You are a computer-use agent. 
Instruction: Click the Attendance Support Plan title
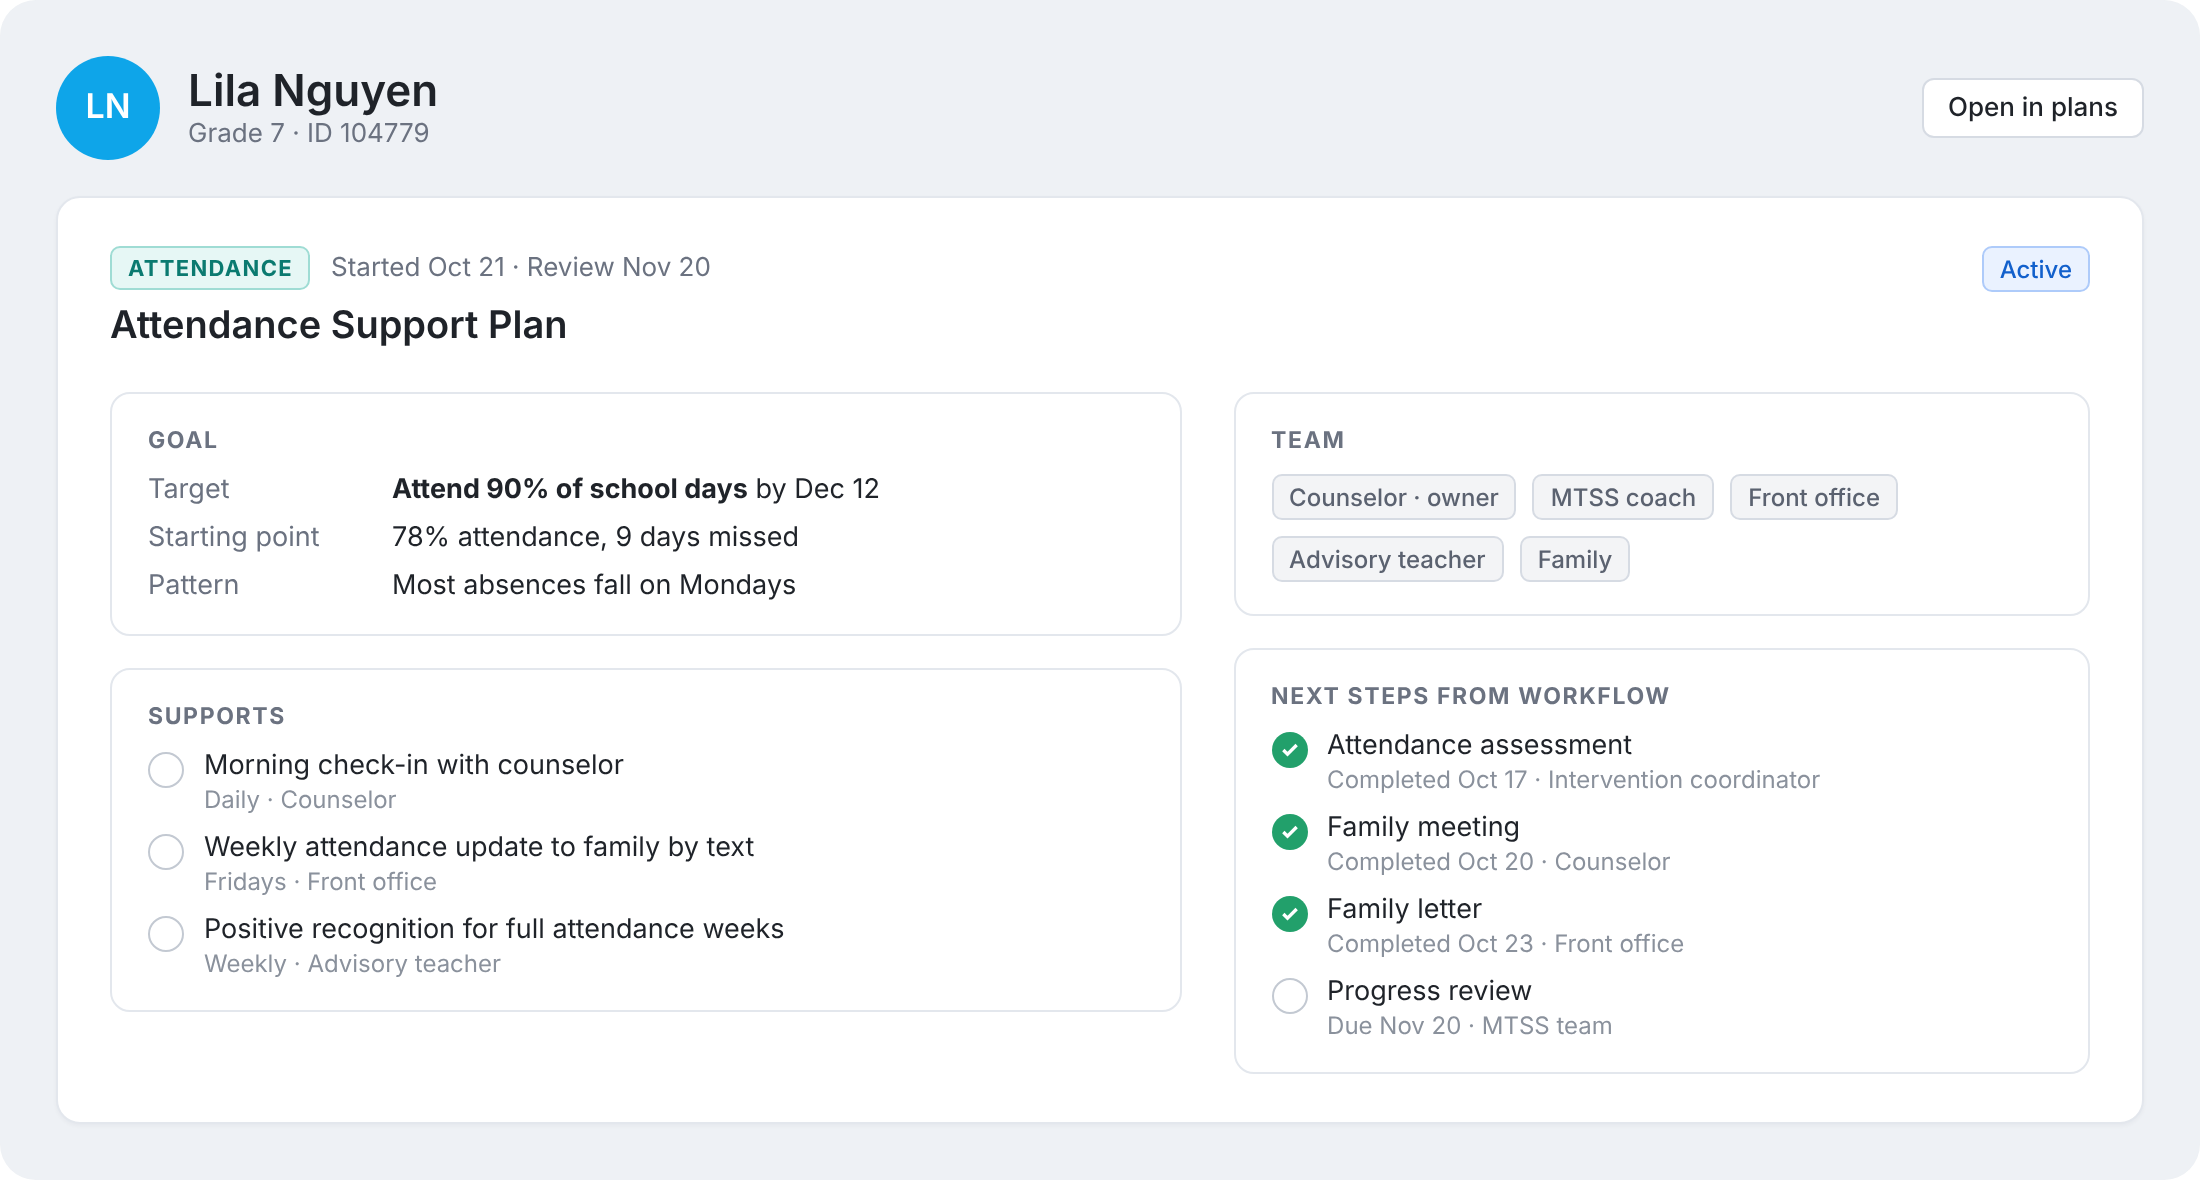[339, 325]
